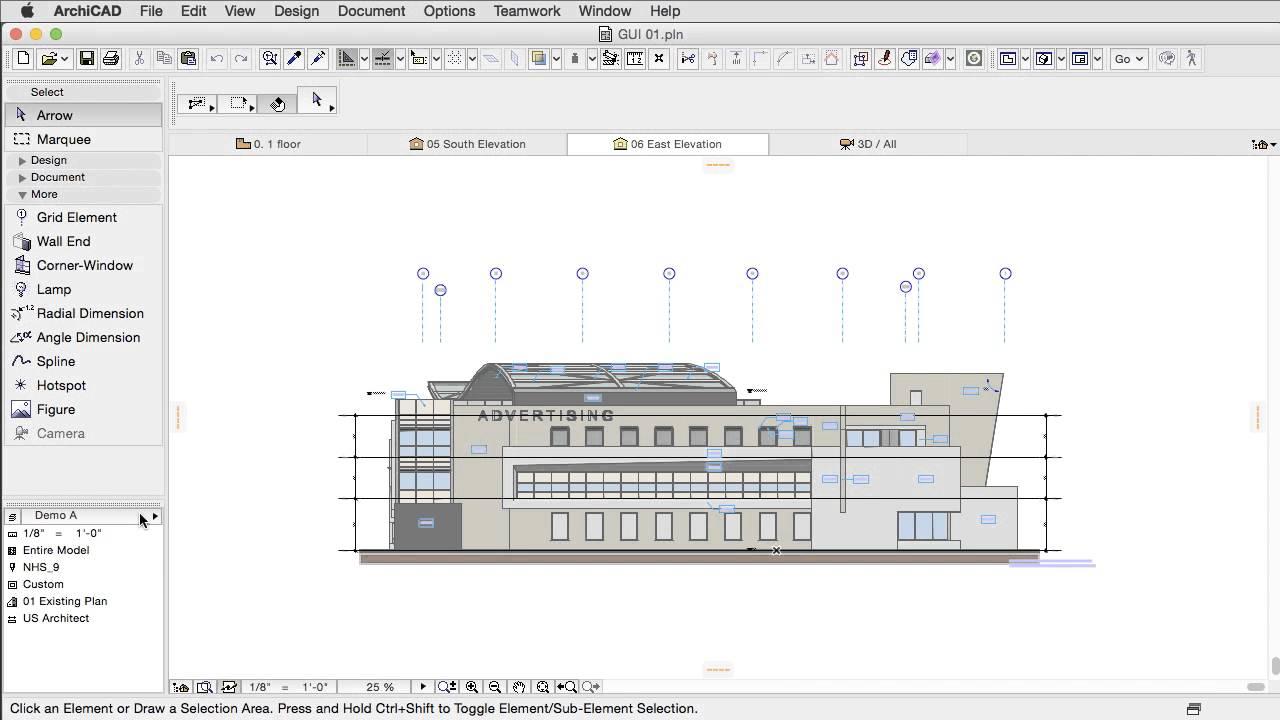Image resolution: width=1280 pixels, height=720 pixels.
Task: Click the Print icon in toolbar
Action: point(111,59)
